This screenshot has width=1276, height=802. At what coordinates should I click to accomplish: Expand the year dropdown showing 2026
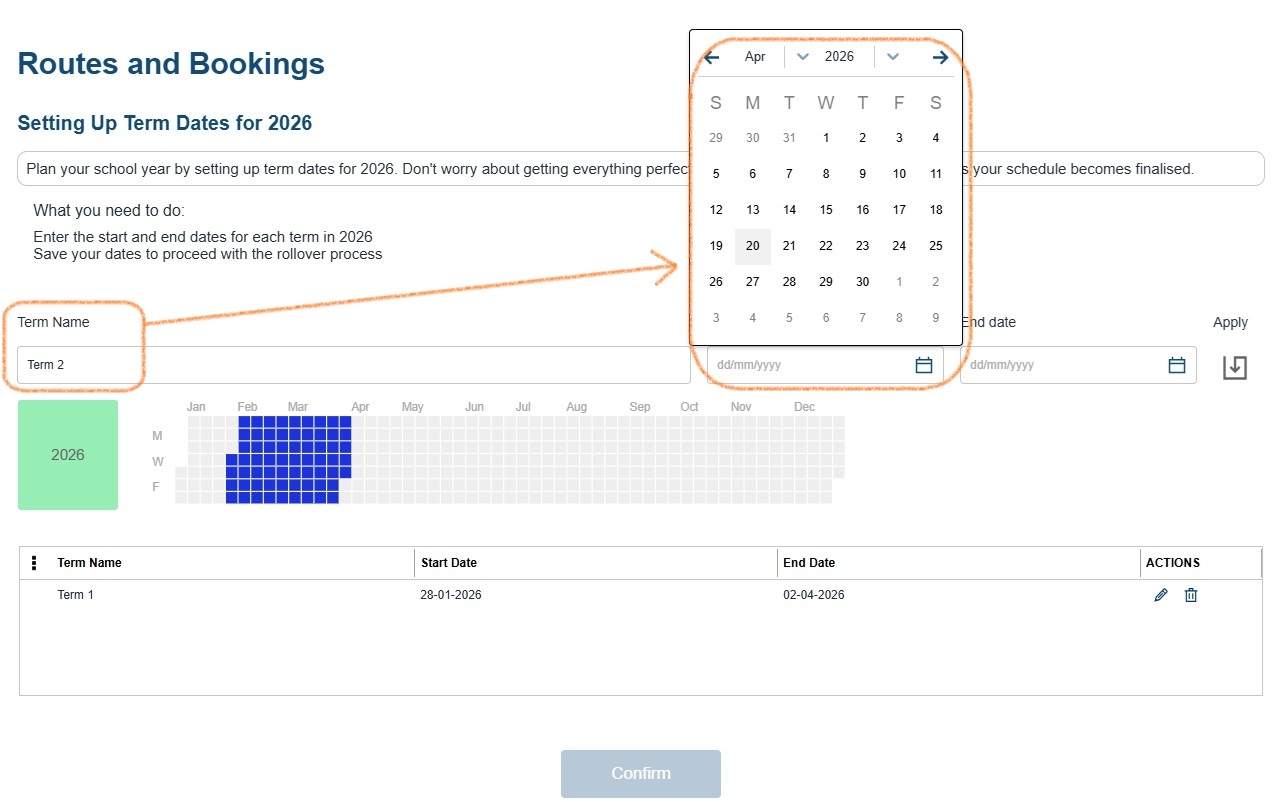click(x=893, y=57)
